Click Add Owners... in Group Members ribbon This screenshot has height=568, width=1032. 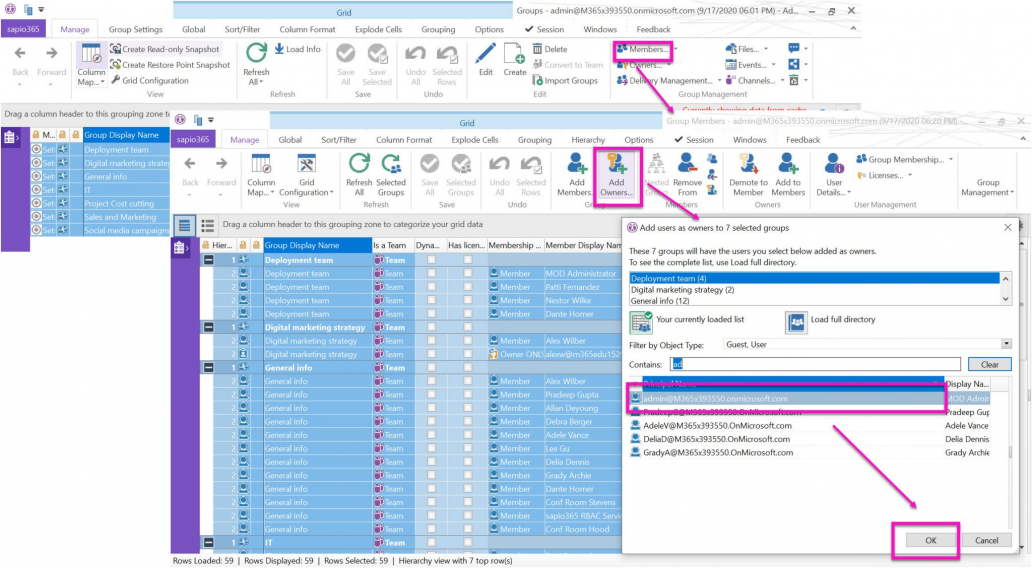[x=617, y=175]
